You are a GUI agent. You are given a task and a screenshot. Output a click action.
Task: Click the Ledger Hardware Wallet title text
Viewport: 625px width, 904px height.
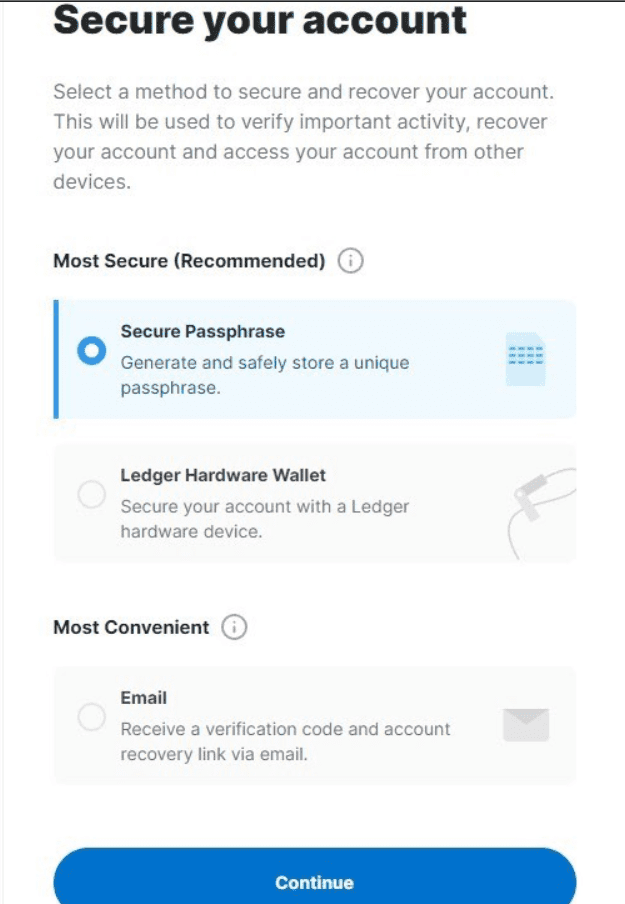tap(223, 475)
